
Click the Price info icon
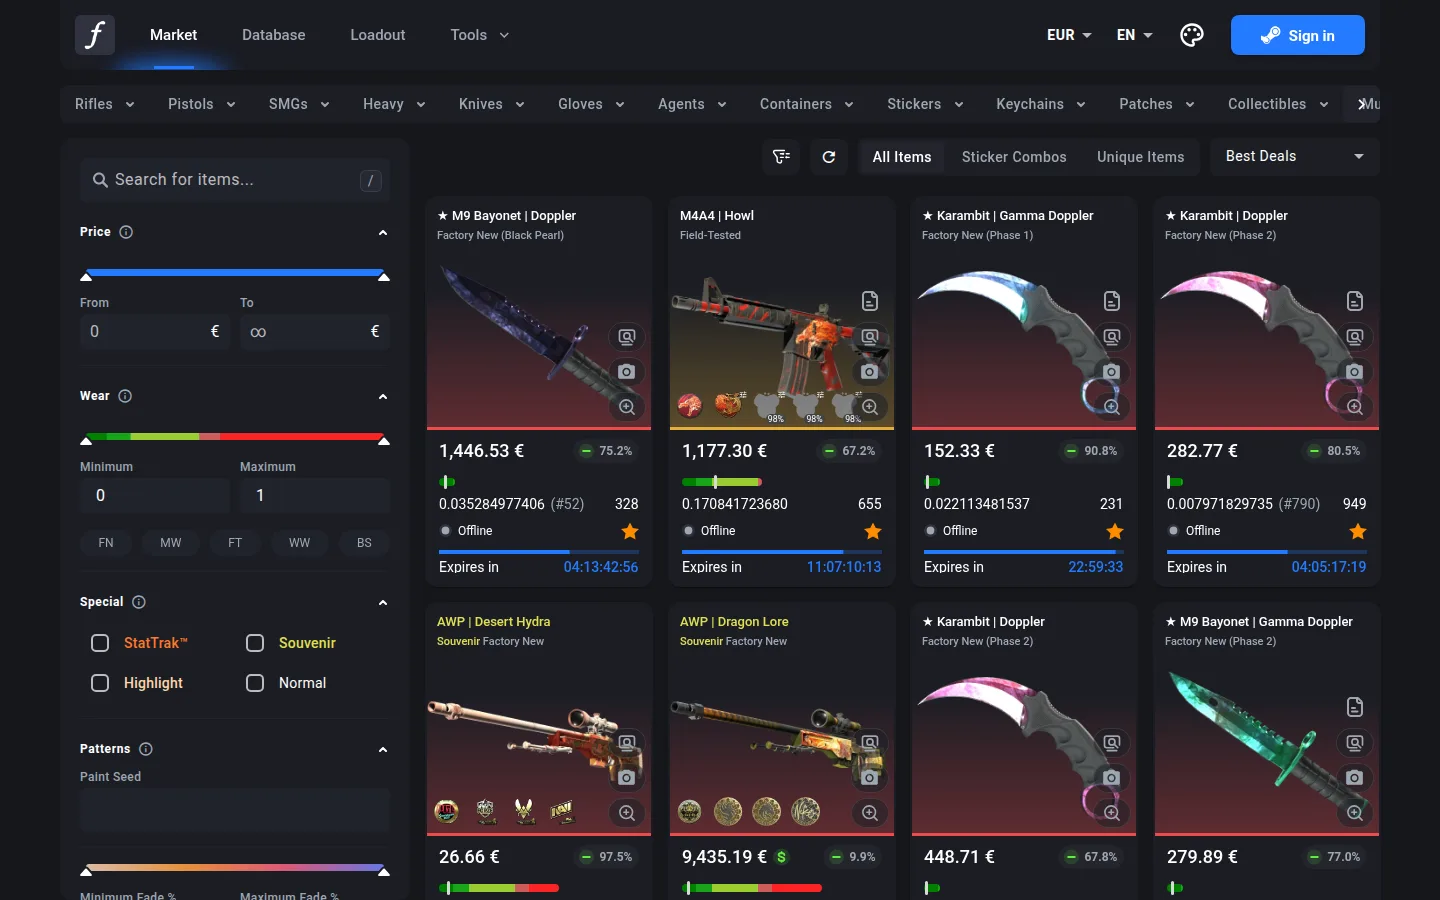click(126, 232)
